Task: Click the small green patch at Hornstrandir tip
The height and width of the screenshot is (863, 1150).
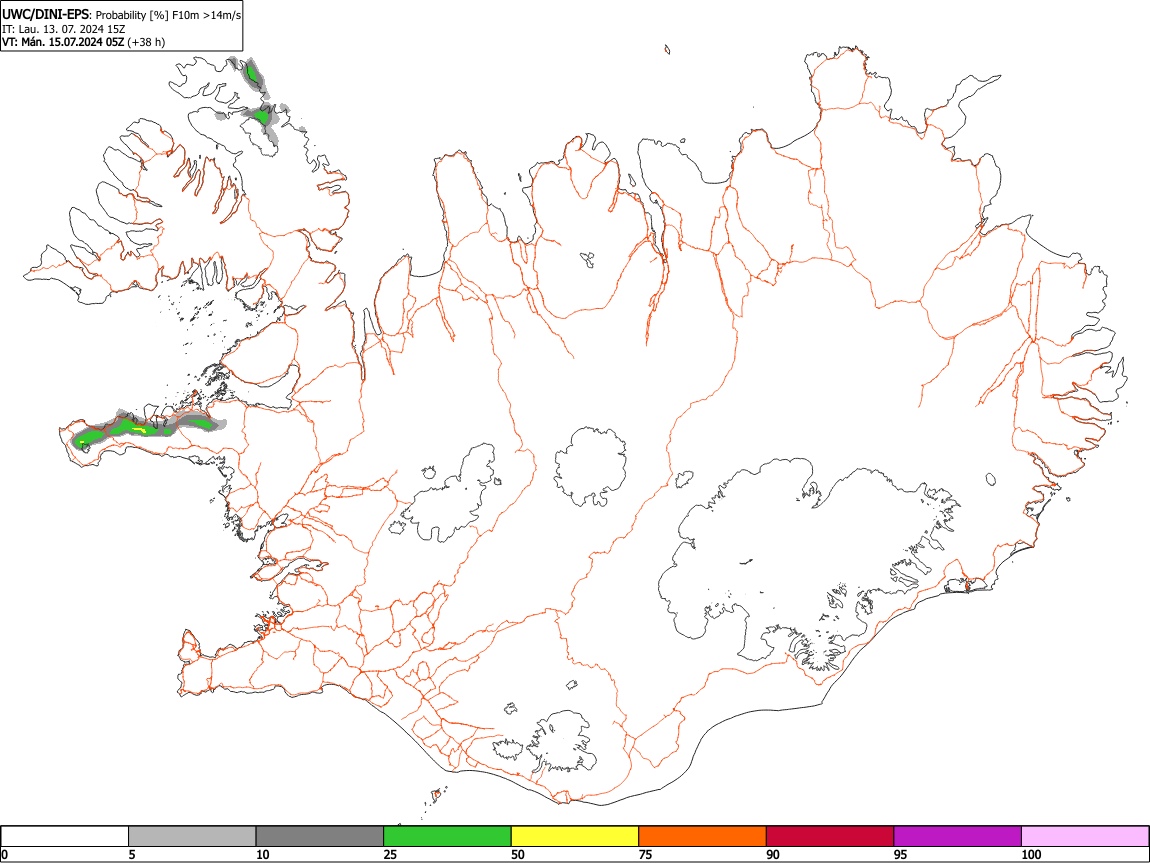Action: 252,73
